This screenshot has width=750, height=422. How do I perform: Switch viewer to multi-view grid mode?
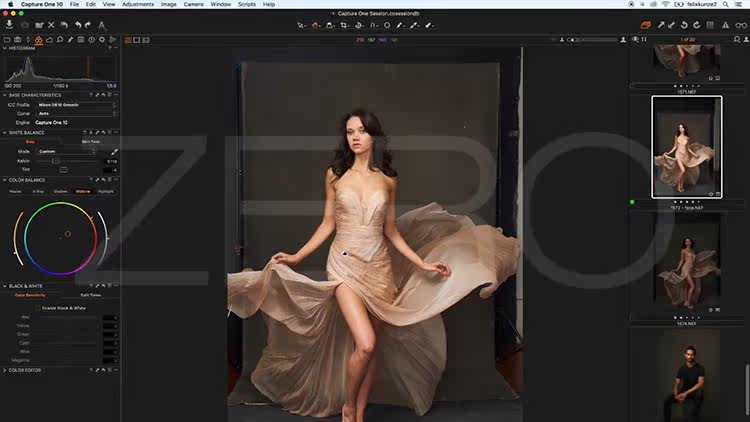click(128, 40)
